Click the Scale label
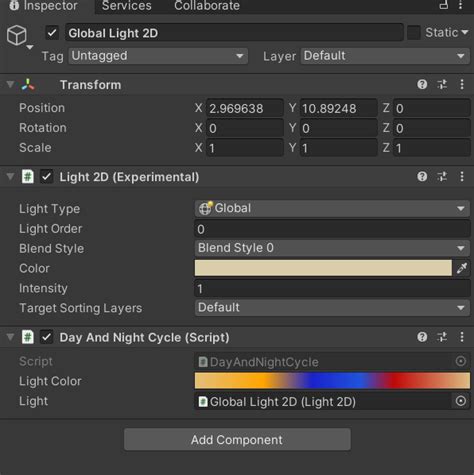474x475 pixels. point(35,147)
